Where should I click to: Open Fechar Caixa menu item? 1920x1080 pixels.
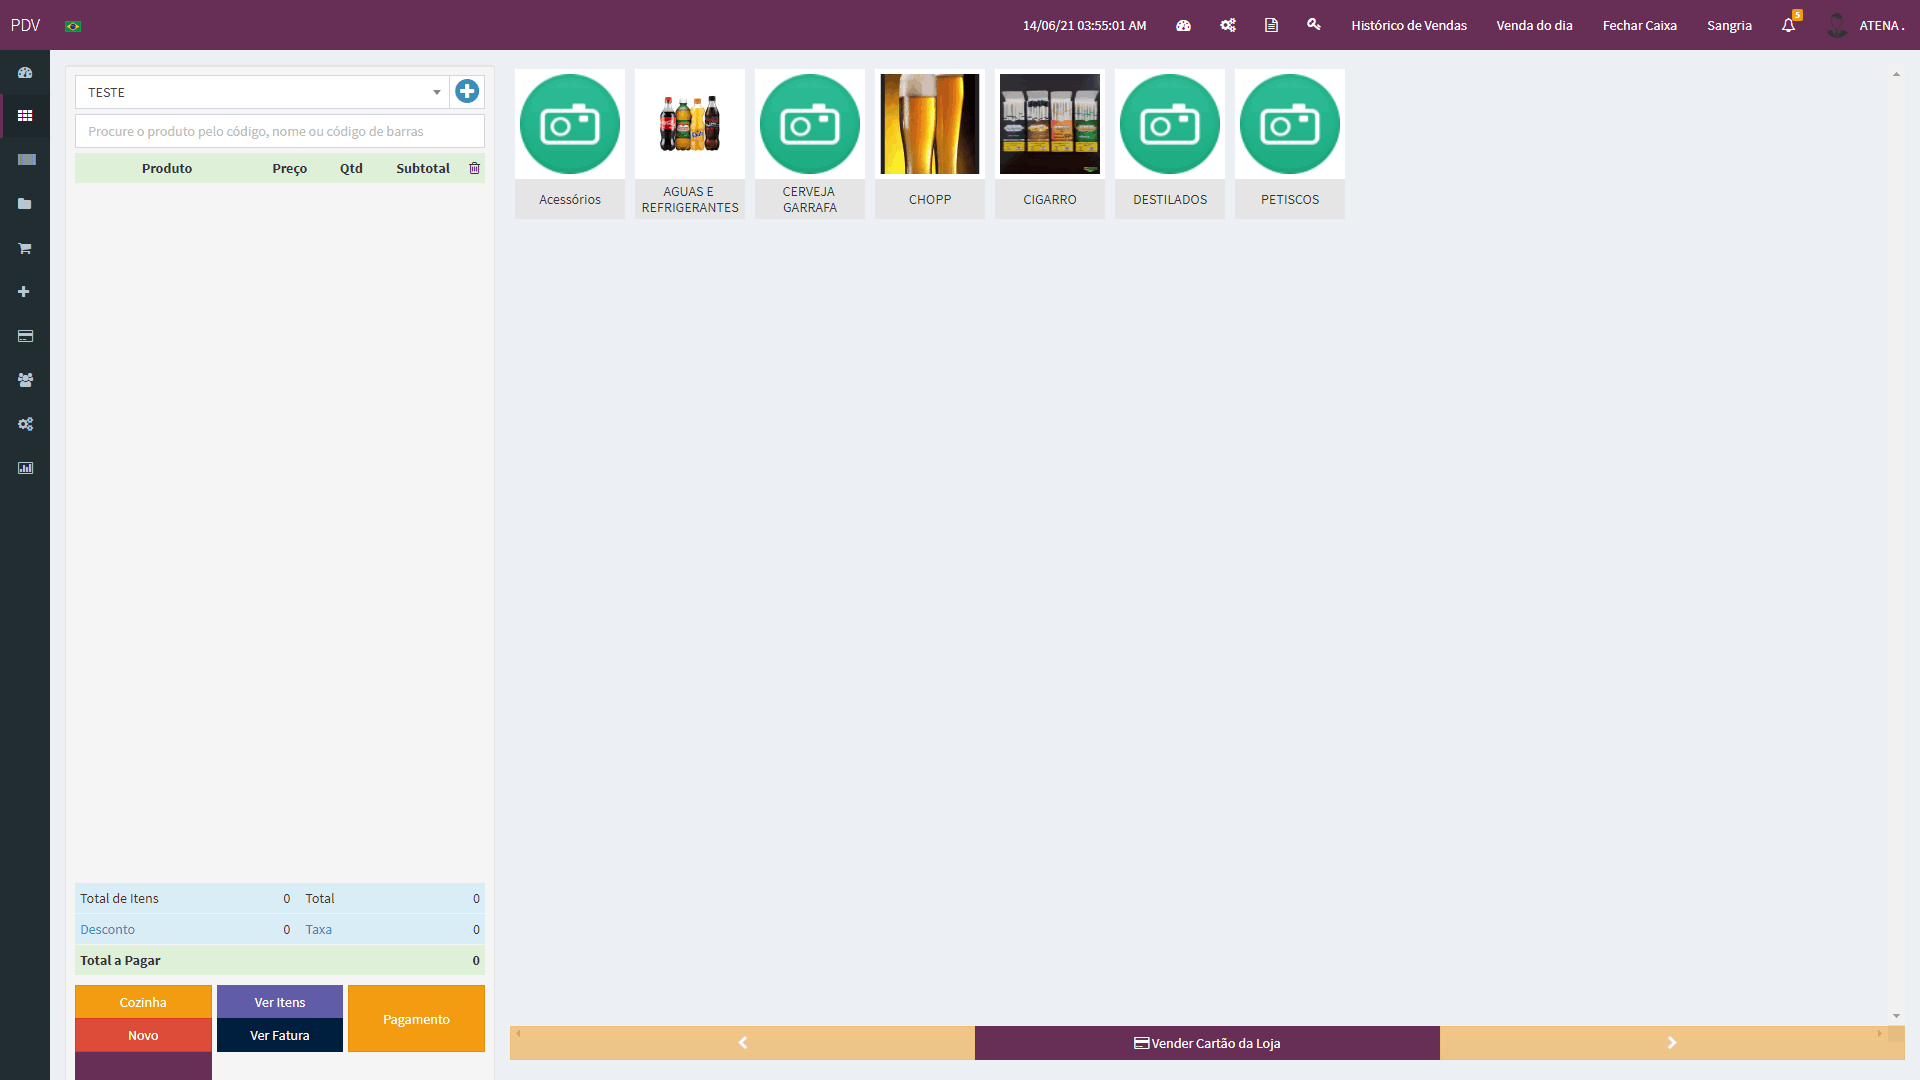pos(1639,25)
